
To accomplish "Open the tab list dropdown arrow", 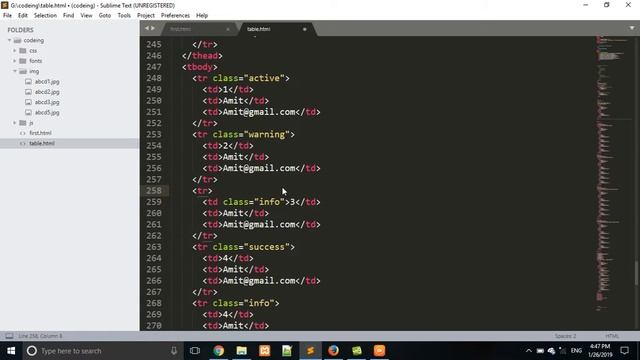I will pyautogui.click(x=631, y=28).
